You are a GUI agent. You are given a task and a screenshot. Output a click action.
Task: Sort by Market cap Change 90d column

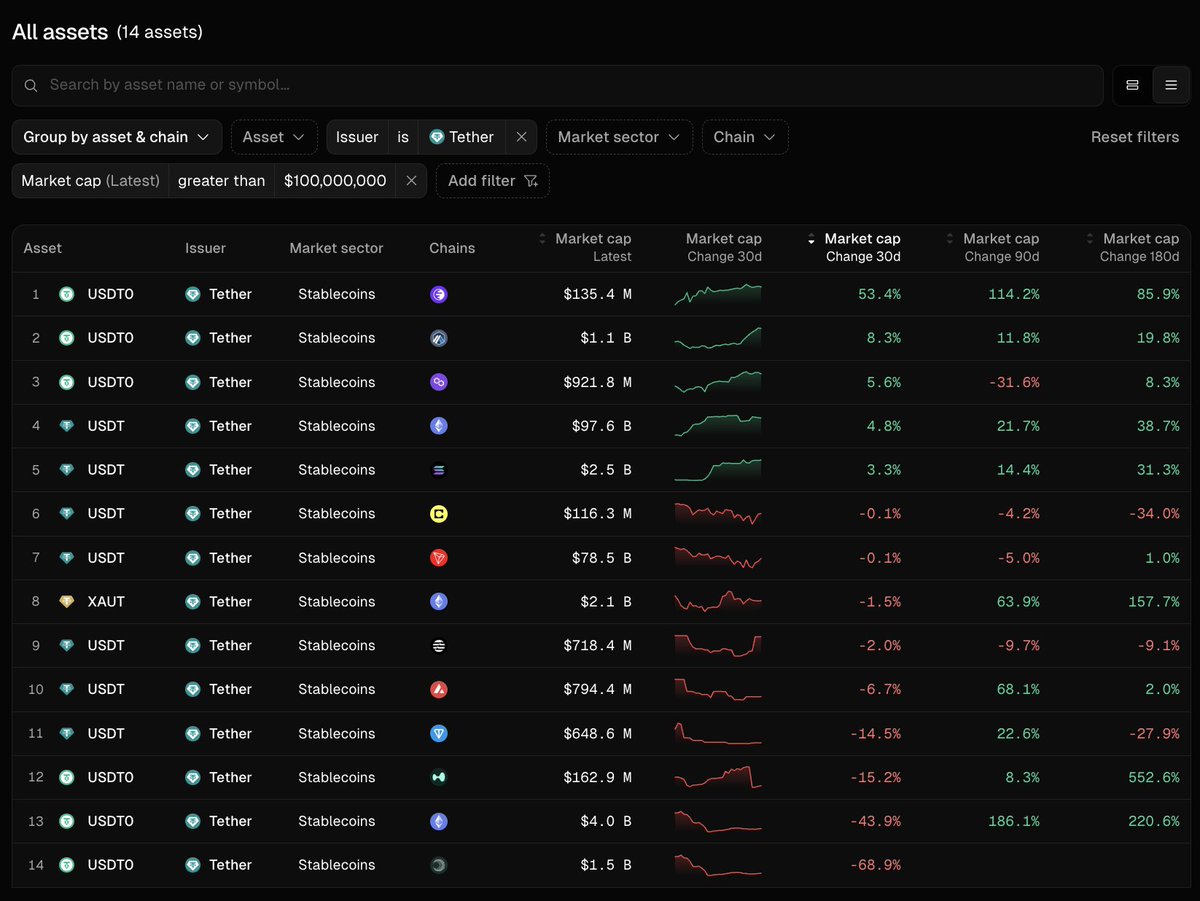[992, 248]
